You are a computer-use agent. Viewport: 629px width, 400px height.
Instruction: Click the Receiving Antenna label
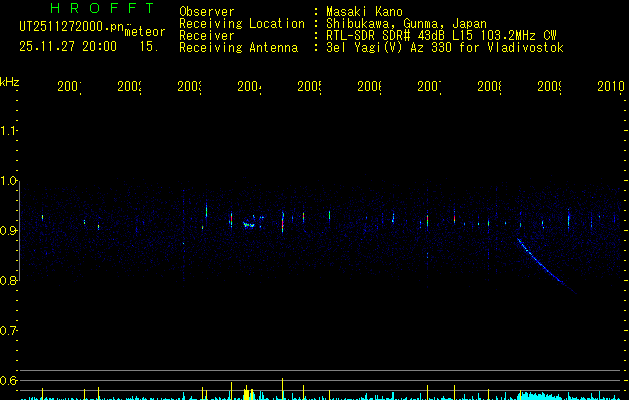tap(238, 48)
